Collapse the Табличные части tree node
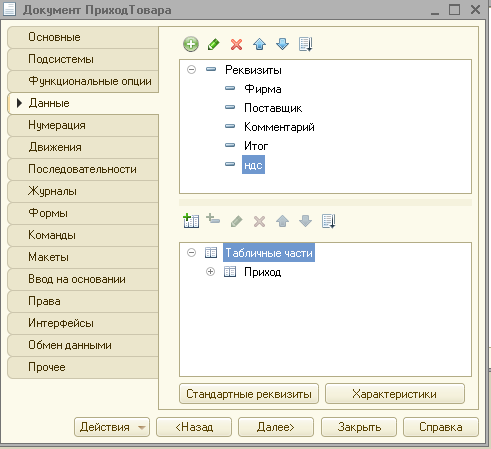Image resolution: width=491 pixels, height=449 pixels. click(x=191, y=253)
